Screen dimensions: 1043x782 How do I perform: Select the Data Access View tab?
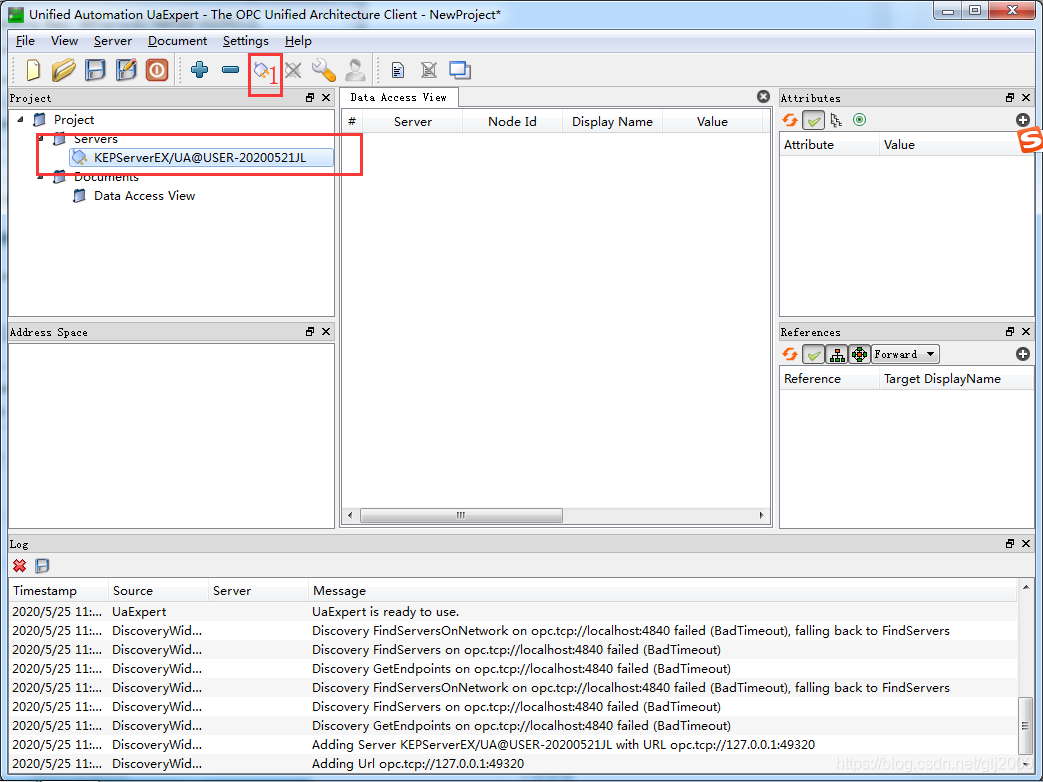click(x=399, y=97)
